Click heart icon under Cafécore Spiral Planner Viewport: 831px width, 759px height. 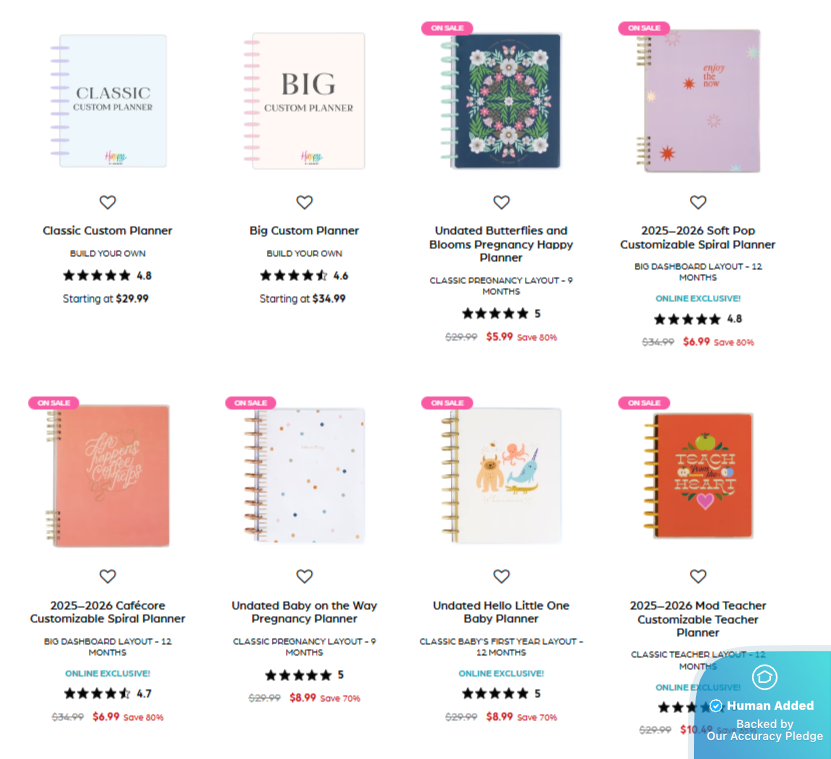[x=108, y=576]
